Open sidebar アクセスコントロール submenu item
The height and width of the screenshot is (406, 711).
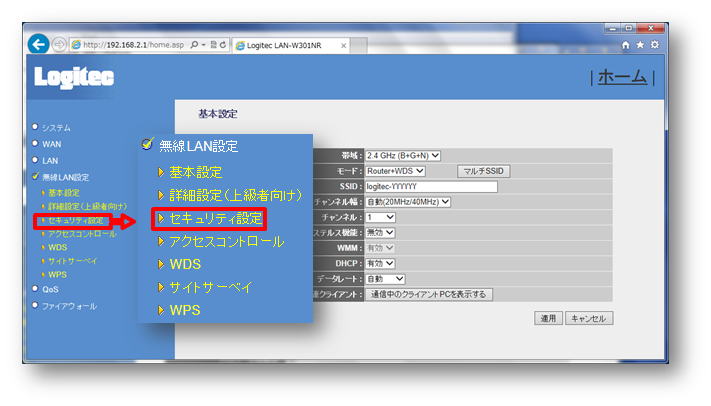[x=82, y=234]
